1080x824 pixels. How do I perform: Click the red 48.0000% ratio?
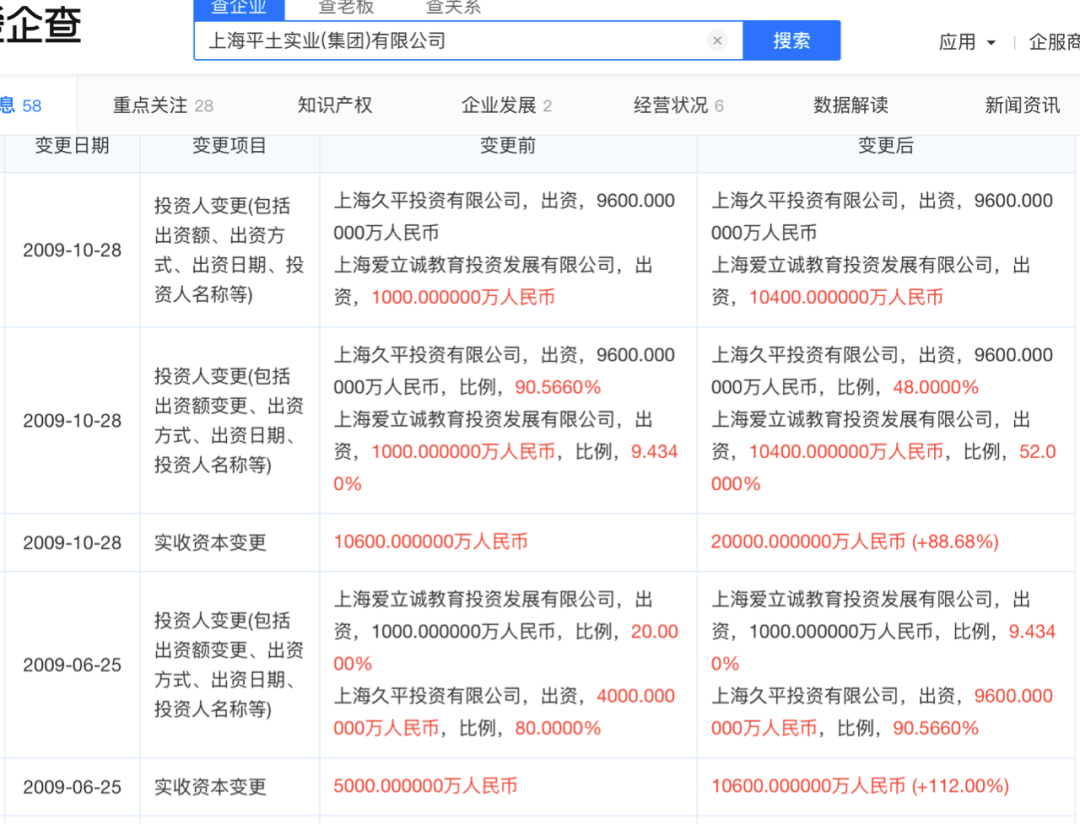point(935,387)
